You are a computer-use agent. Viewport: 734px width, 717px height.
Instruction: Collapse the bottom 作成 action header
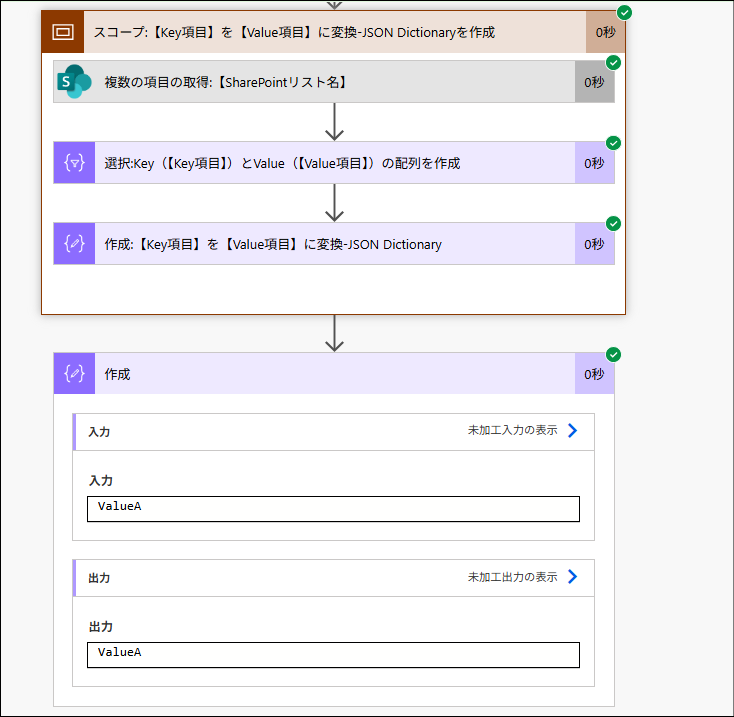point(334,373)
